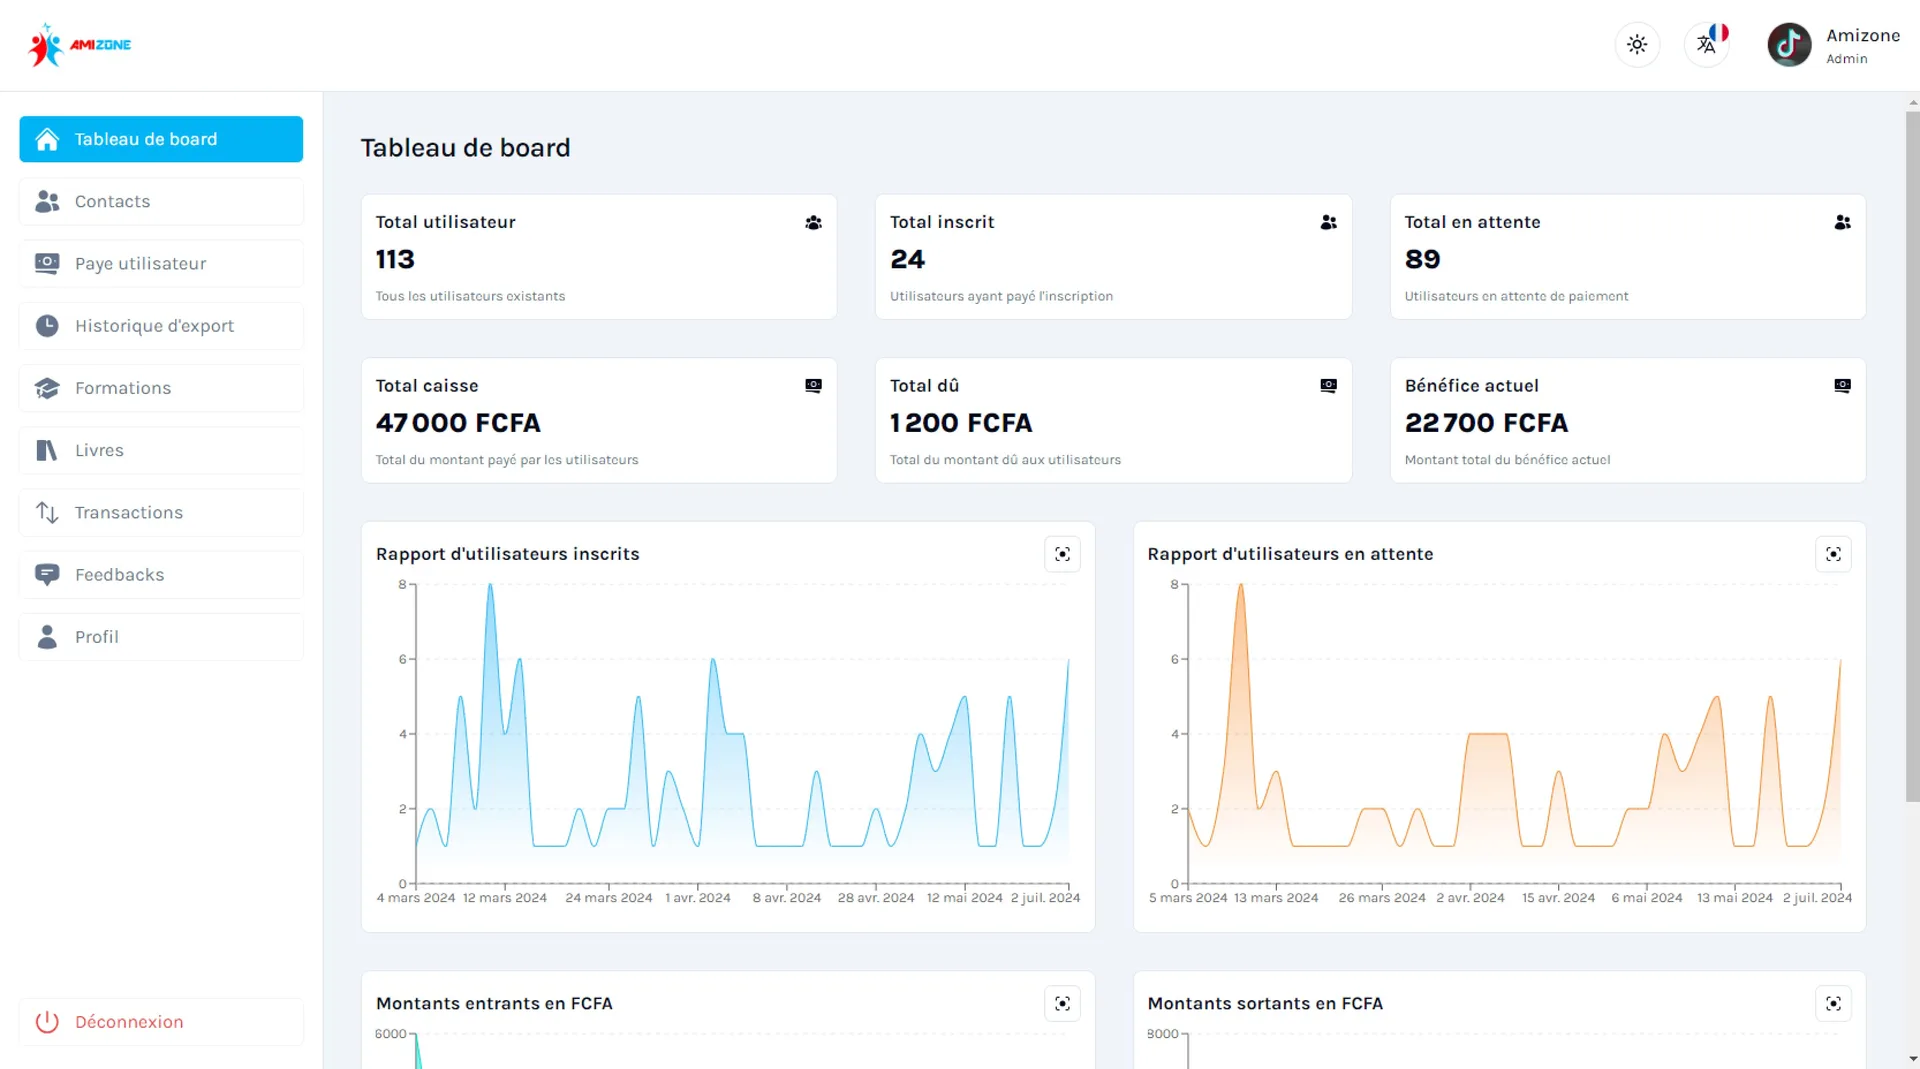Go to Paye utilisateur page

coord(161,263)
